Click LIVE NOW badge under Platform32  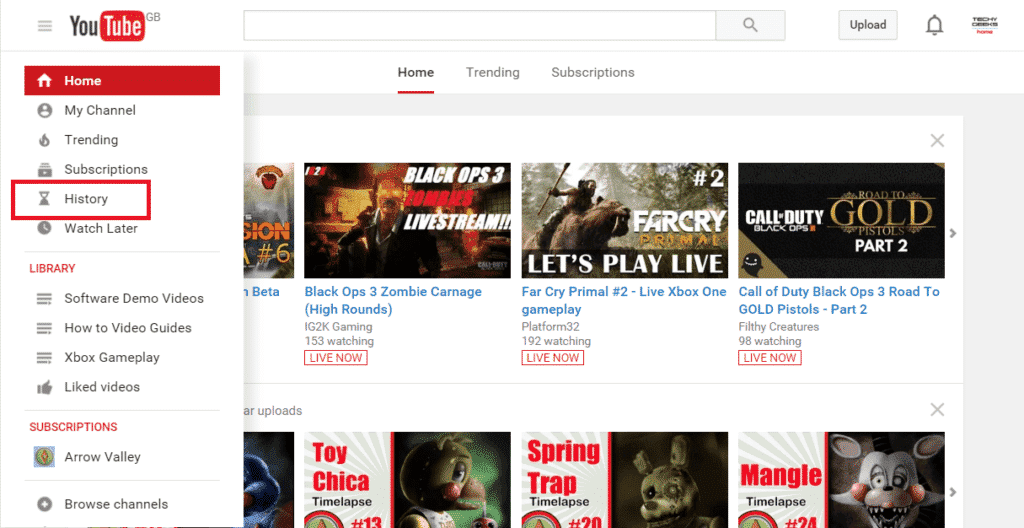tap(552, 357)
